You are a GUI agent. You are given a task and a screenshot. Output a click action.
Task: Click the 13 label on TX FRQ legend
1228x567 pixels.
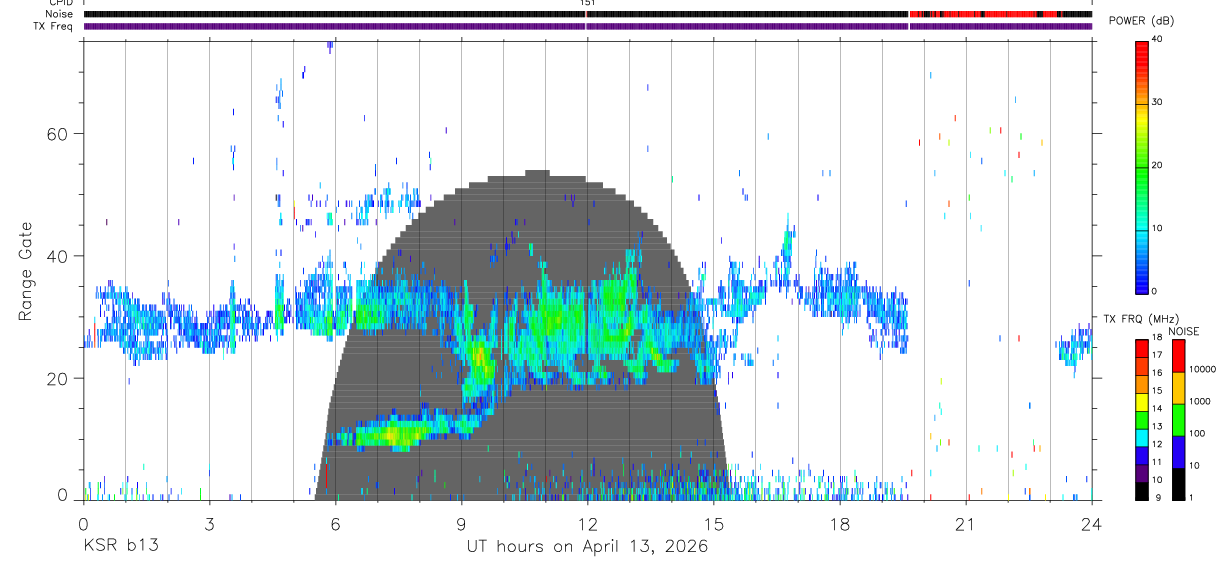click(1156, 427)
